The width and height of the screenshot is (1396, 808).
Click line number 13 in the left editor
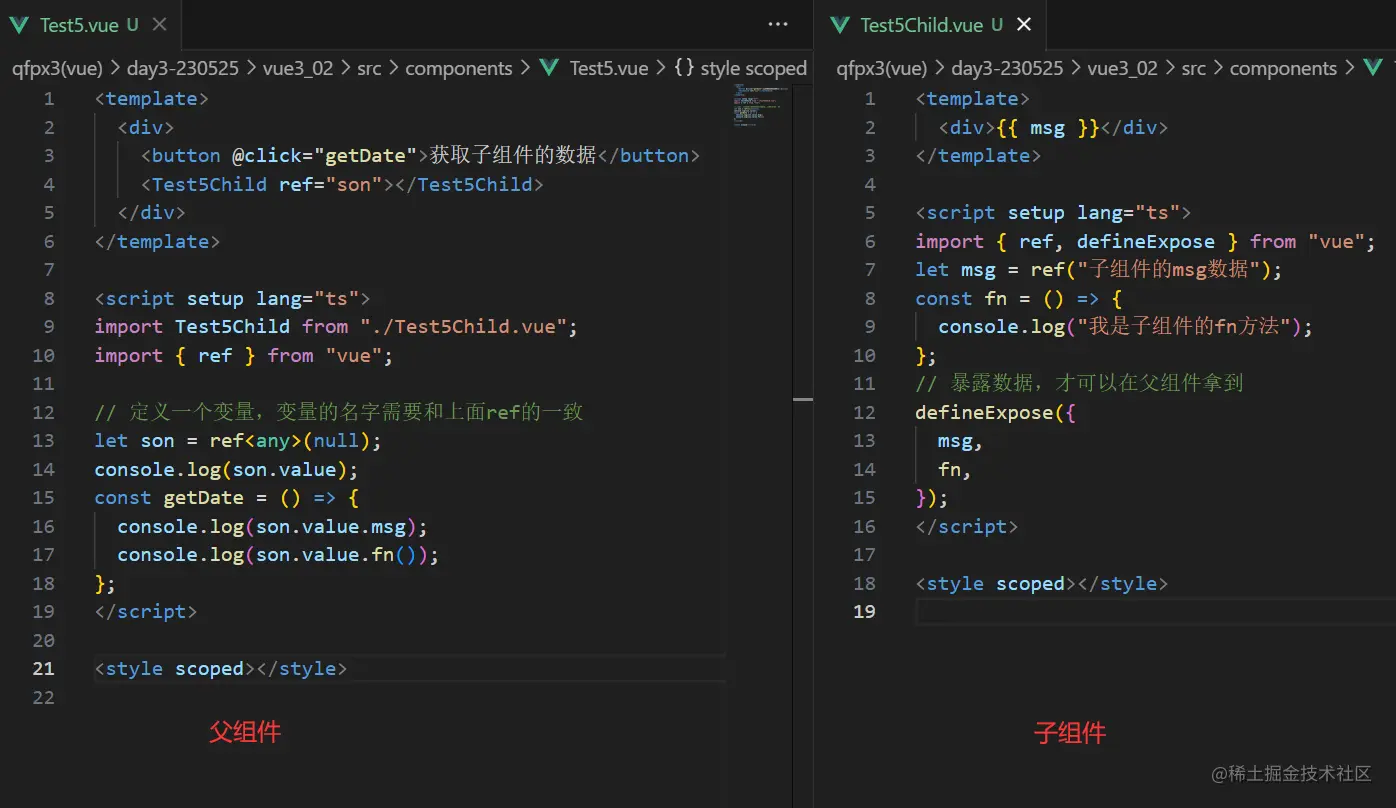point(42,440)
